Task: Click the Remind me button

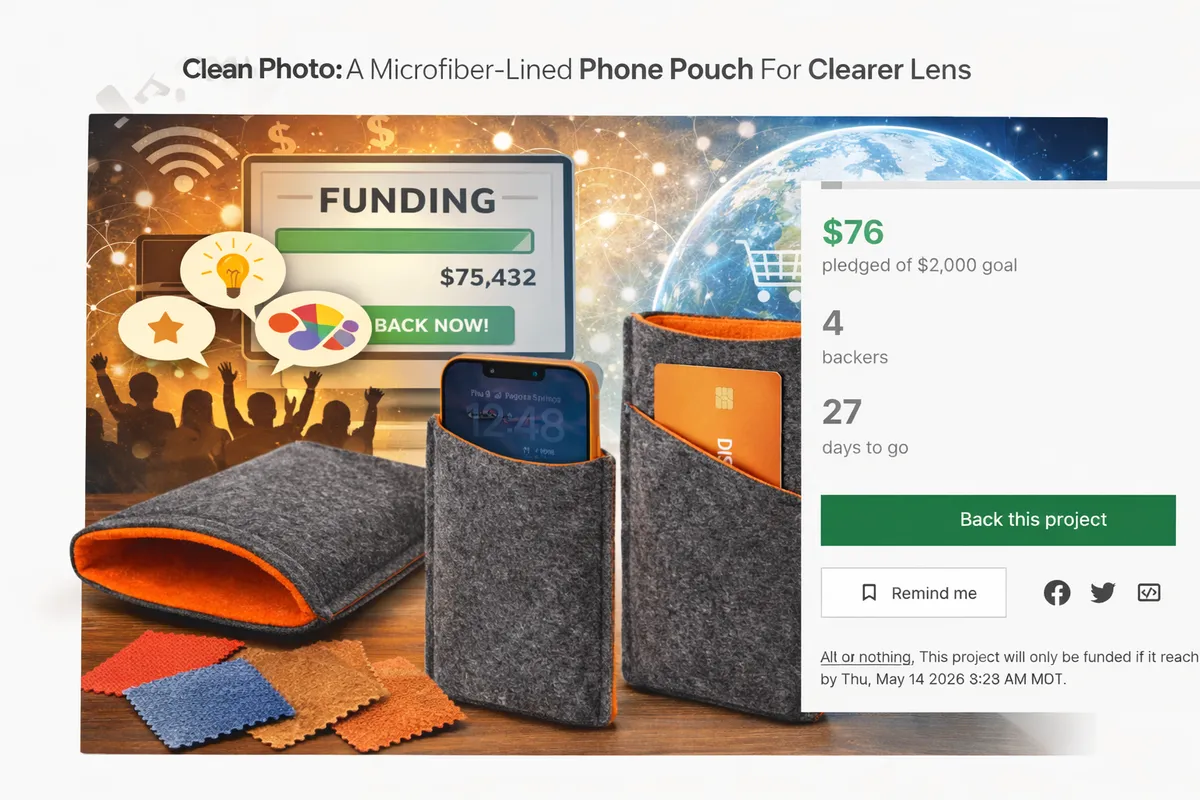Action: (x=913, y=593)
